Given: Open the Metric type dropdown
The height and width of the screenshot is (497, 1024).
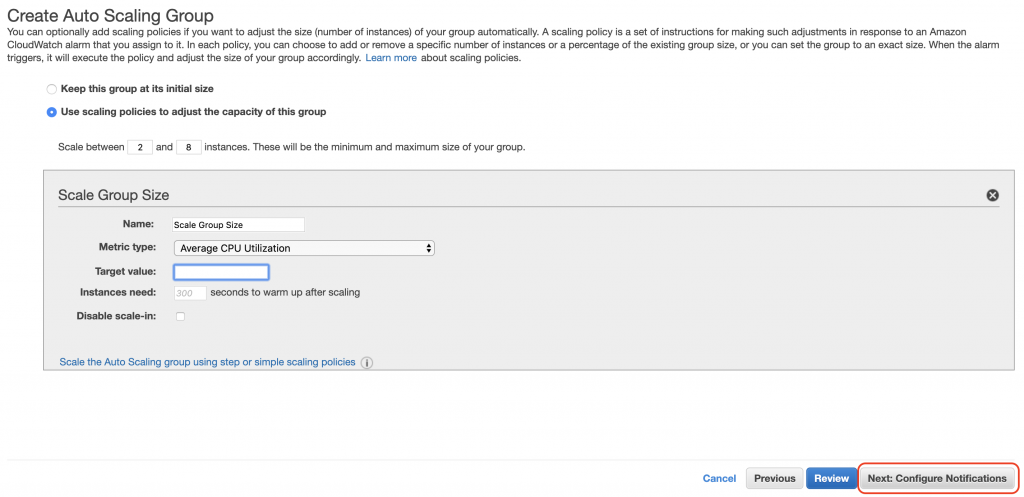Looking at the screenshot, I should click(x=304, y=248).
